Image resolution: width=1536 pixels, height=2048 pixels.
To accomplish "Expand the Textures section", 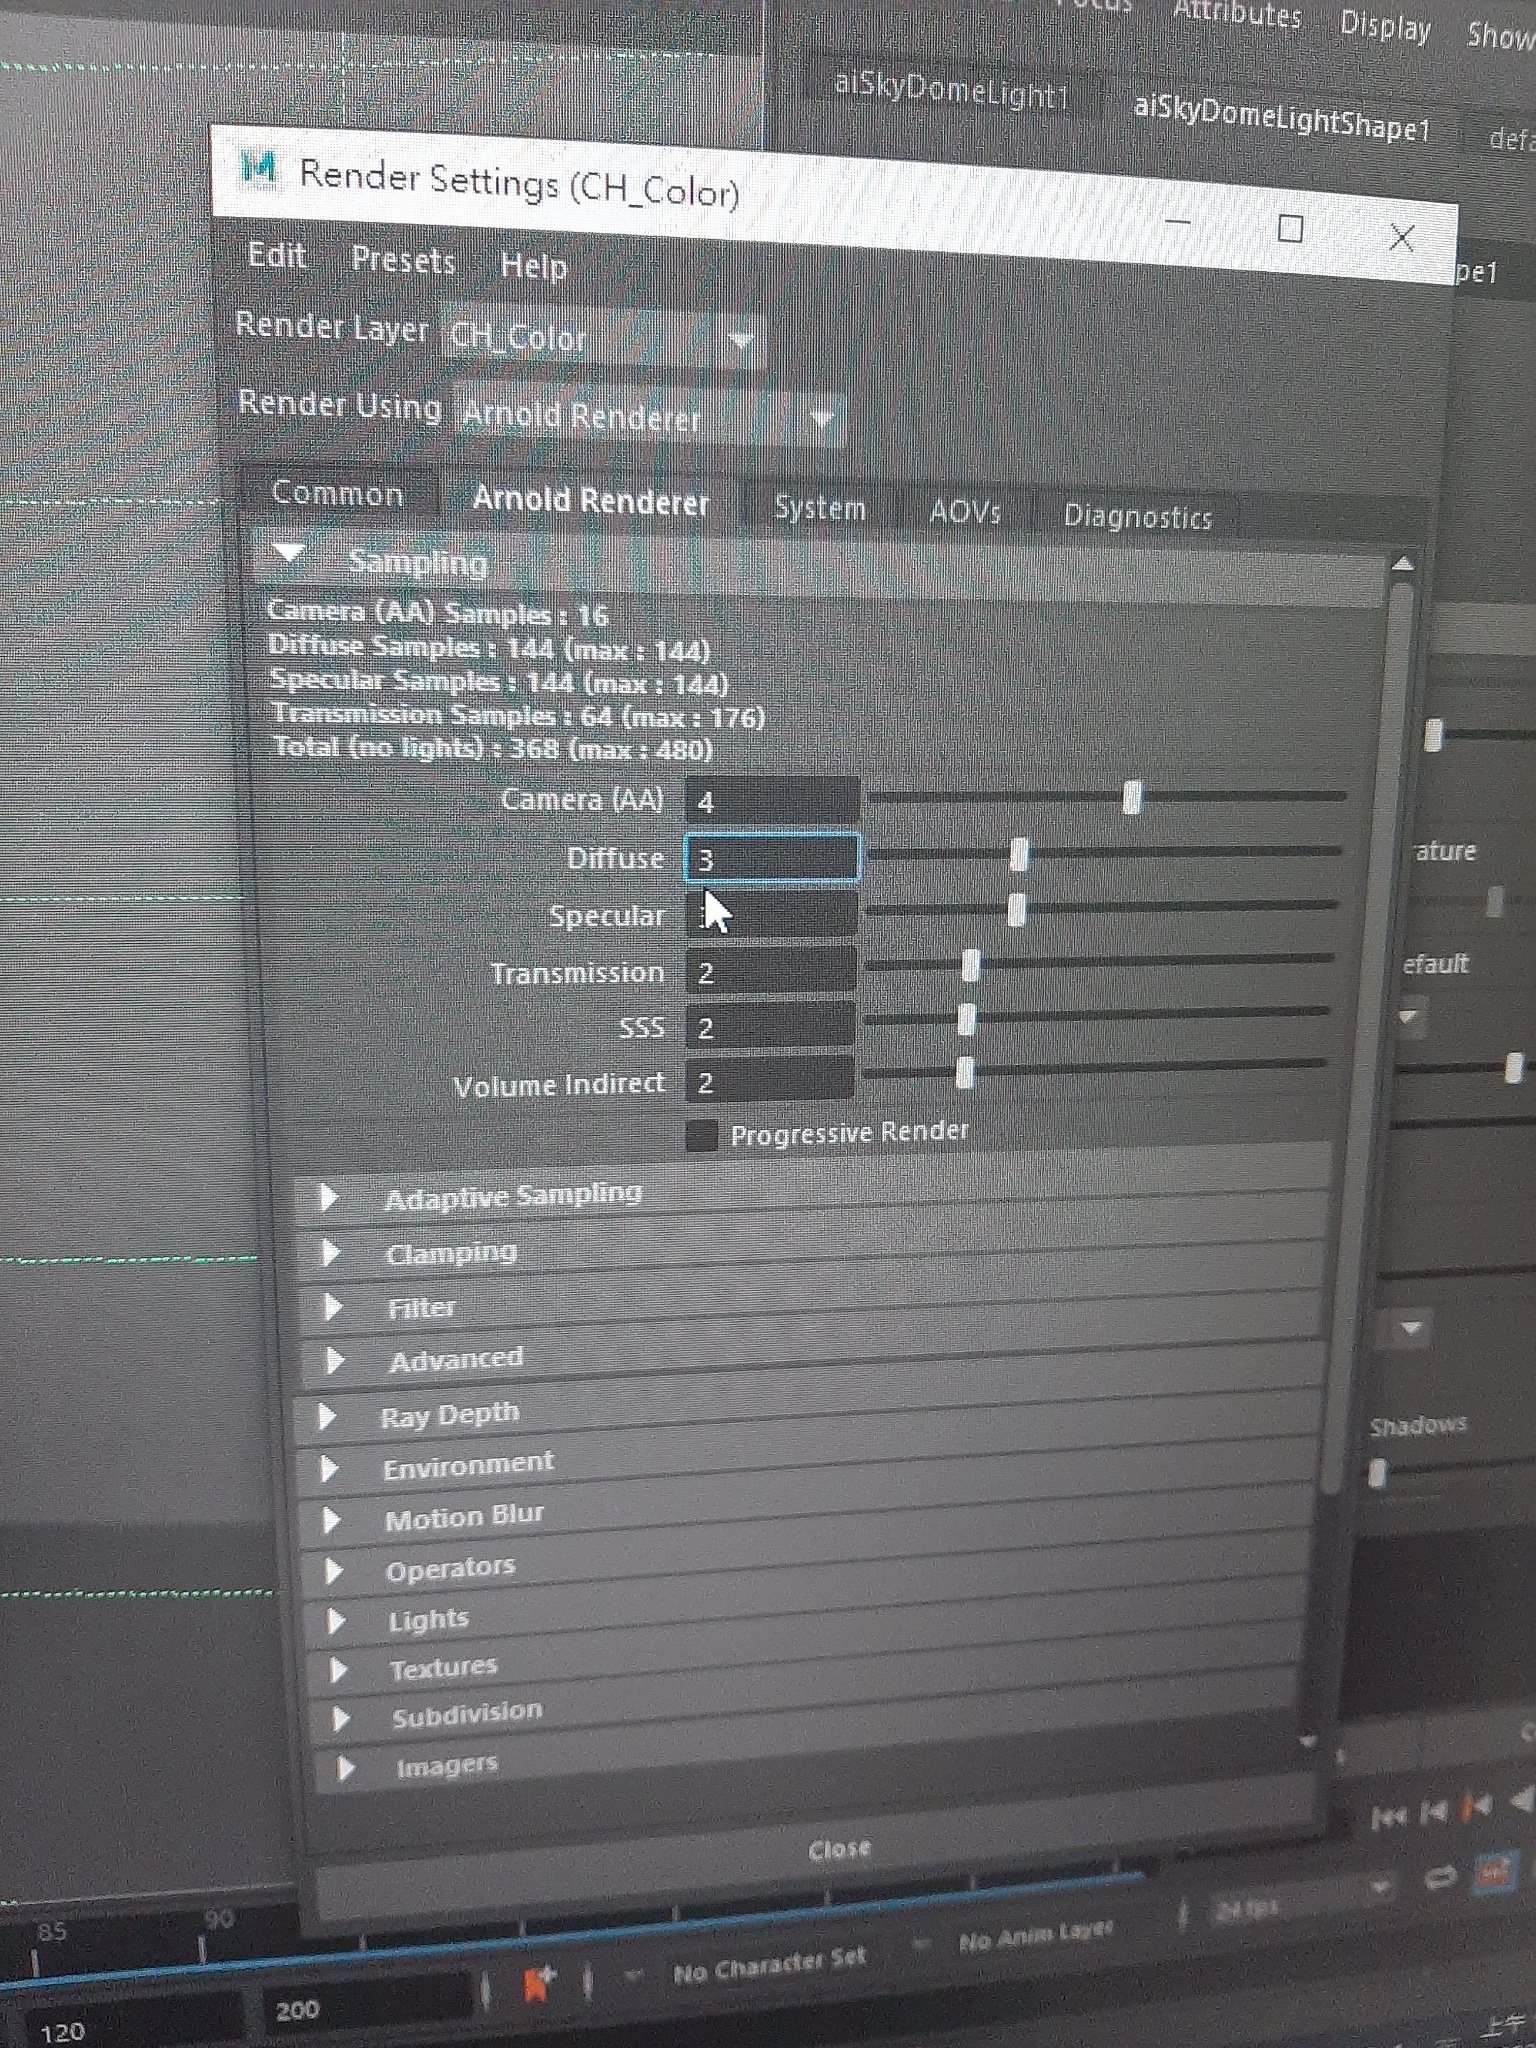I will click(338, 1670).
